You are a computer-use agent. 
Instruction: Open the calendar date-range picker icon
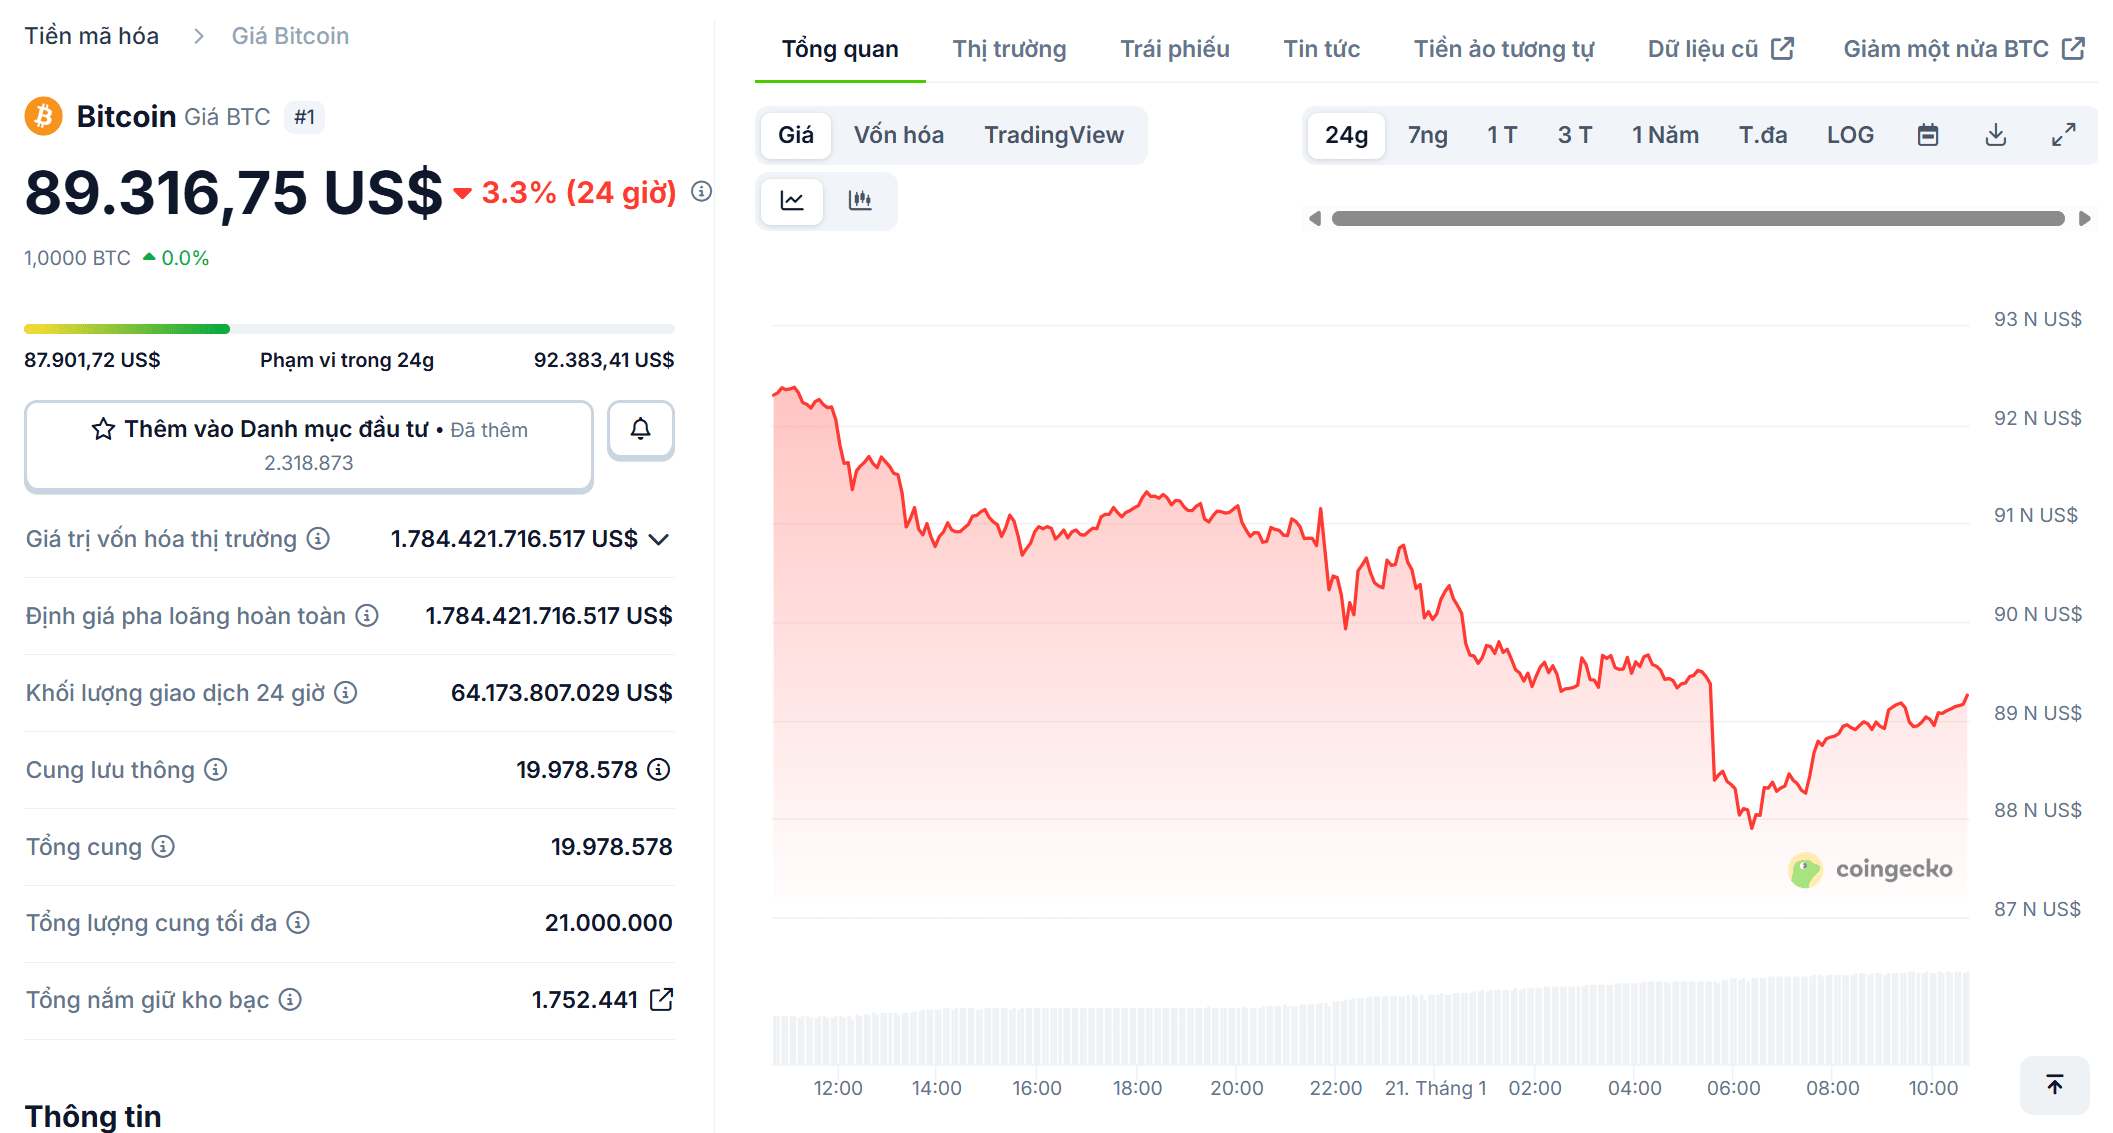pyautogui.click(x=1928, y=134)
